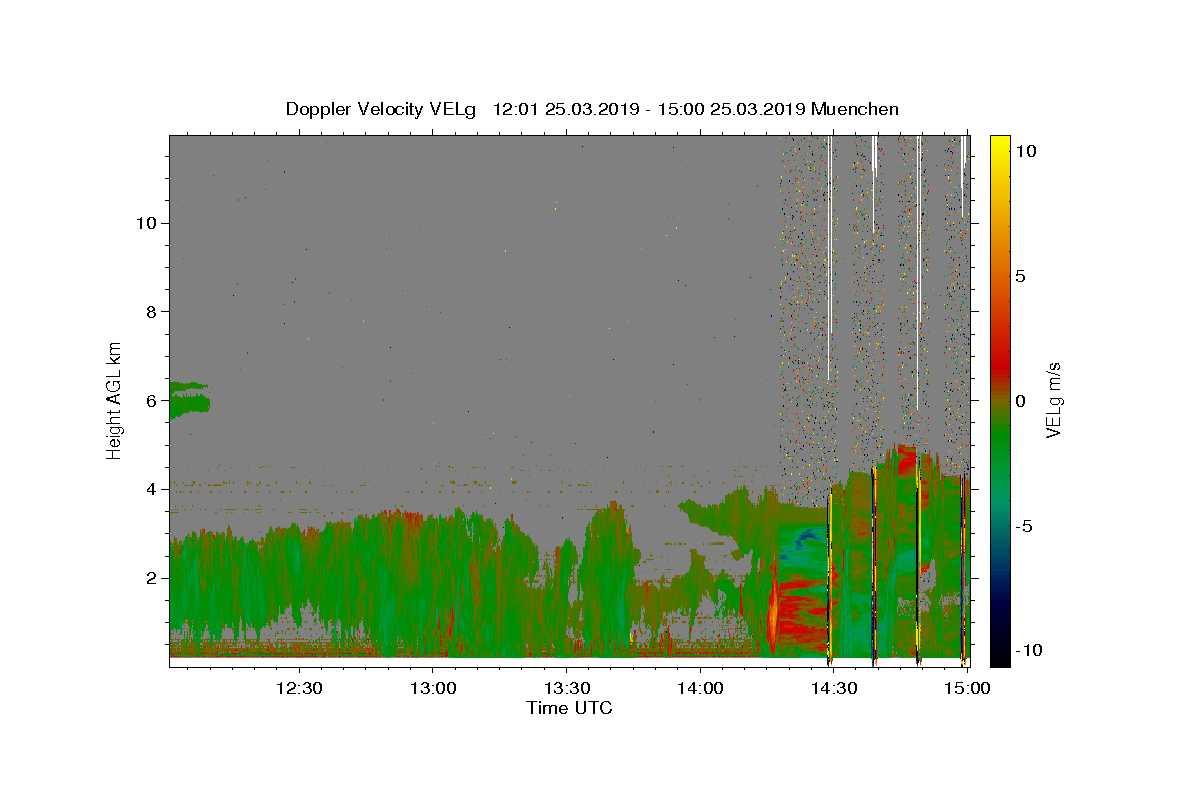The width and height of the screenshot is (1200, 800).
Task: Click colorbar tick label '5'
Action: 1020,276
